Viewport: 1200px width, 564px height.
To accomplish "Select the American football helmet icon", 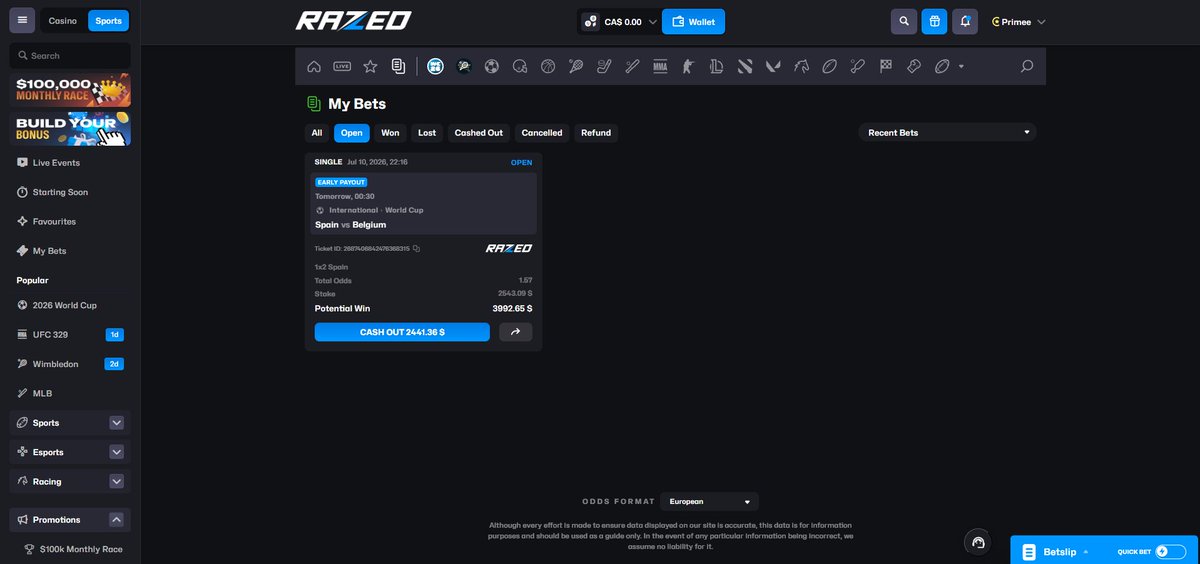I will pos(519,67).
